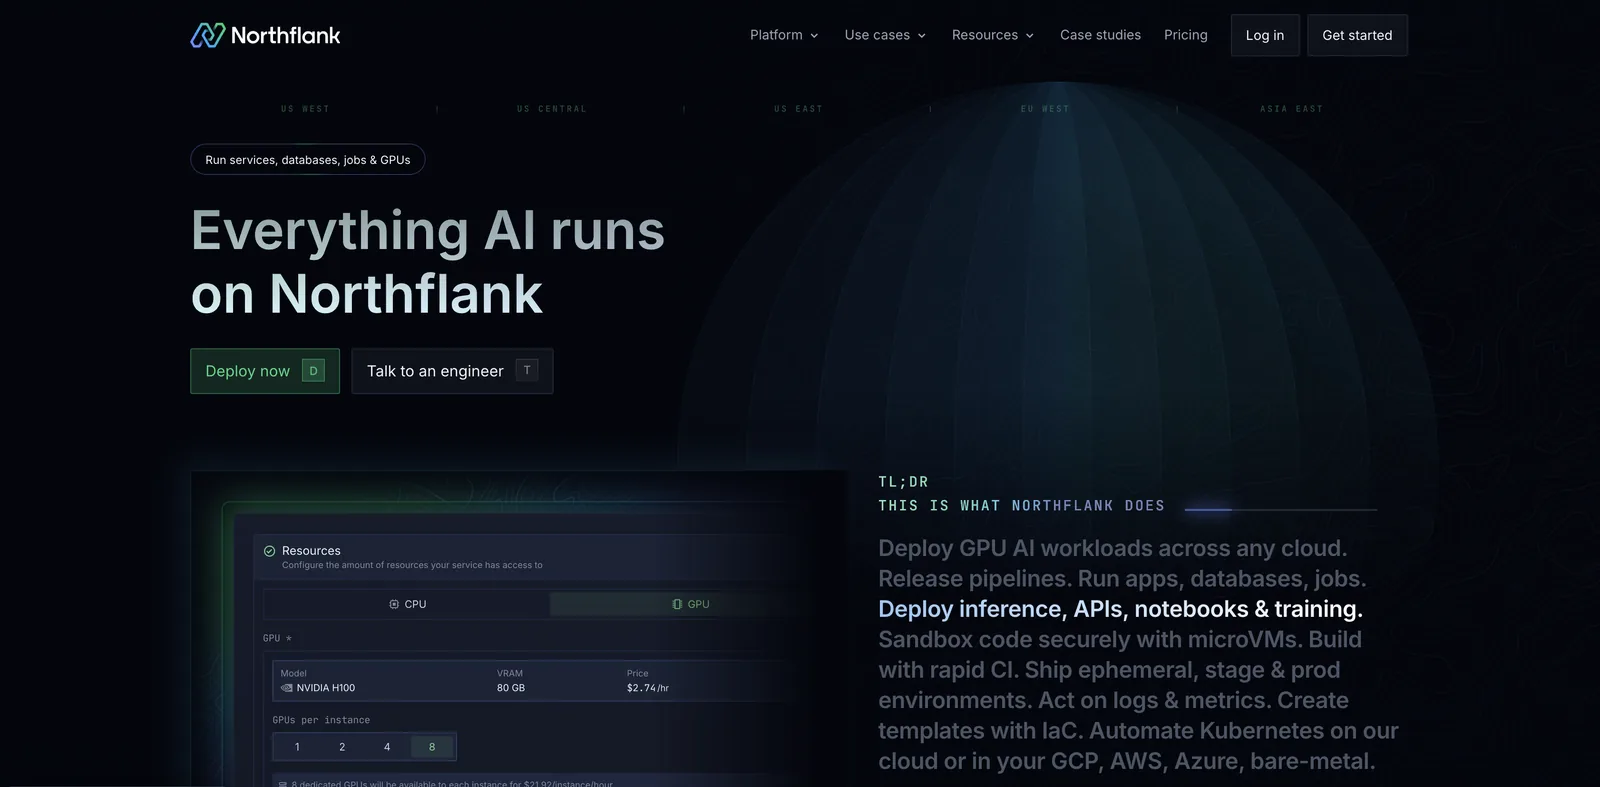The height and width of the screenshot is (787, 1600).
Task: Switch to the GPU resources tab
Action: [690, 604]
